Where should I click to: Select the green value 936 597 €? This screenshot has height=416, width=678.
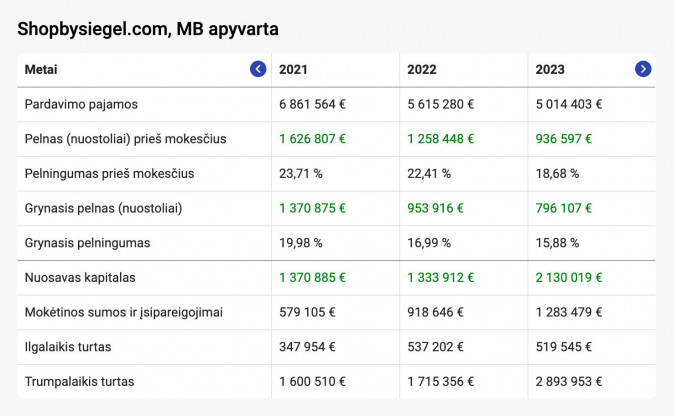564,139
